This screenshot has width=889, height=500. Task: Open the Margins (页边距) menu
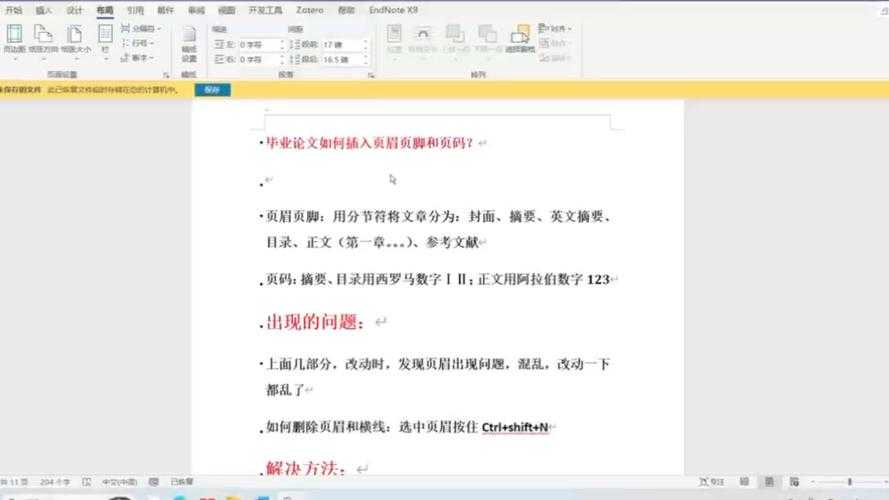pyautogui.click(x=14, y=40)
